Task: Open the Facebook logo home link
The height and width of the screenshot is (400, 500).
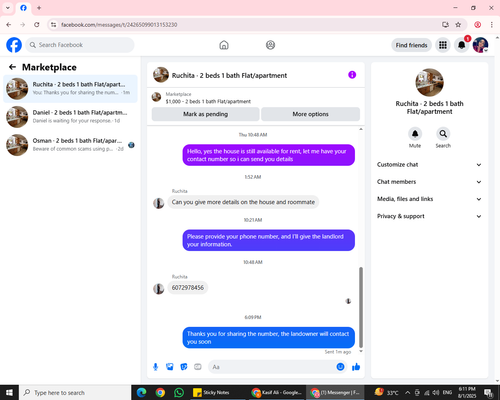Action: (x=14, y=45)
